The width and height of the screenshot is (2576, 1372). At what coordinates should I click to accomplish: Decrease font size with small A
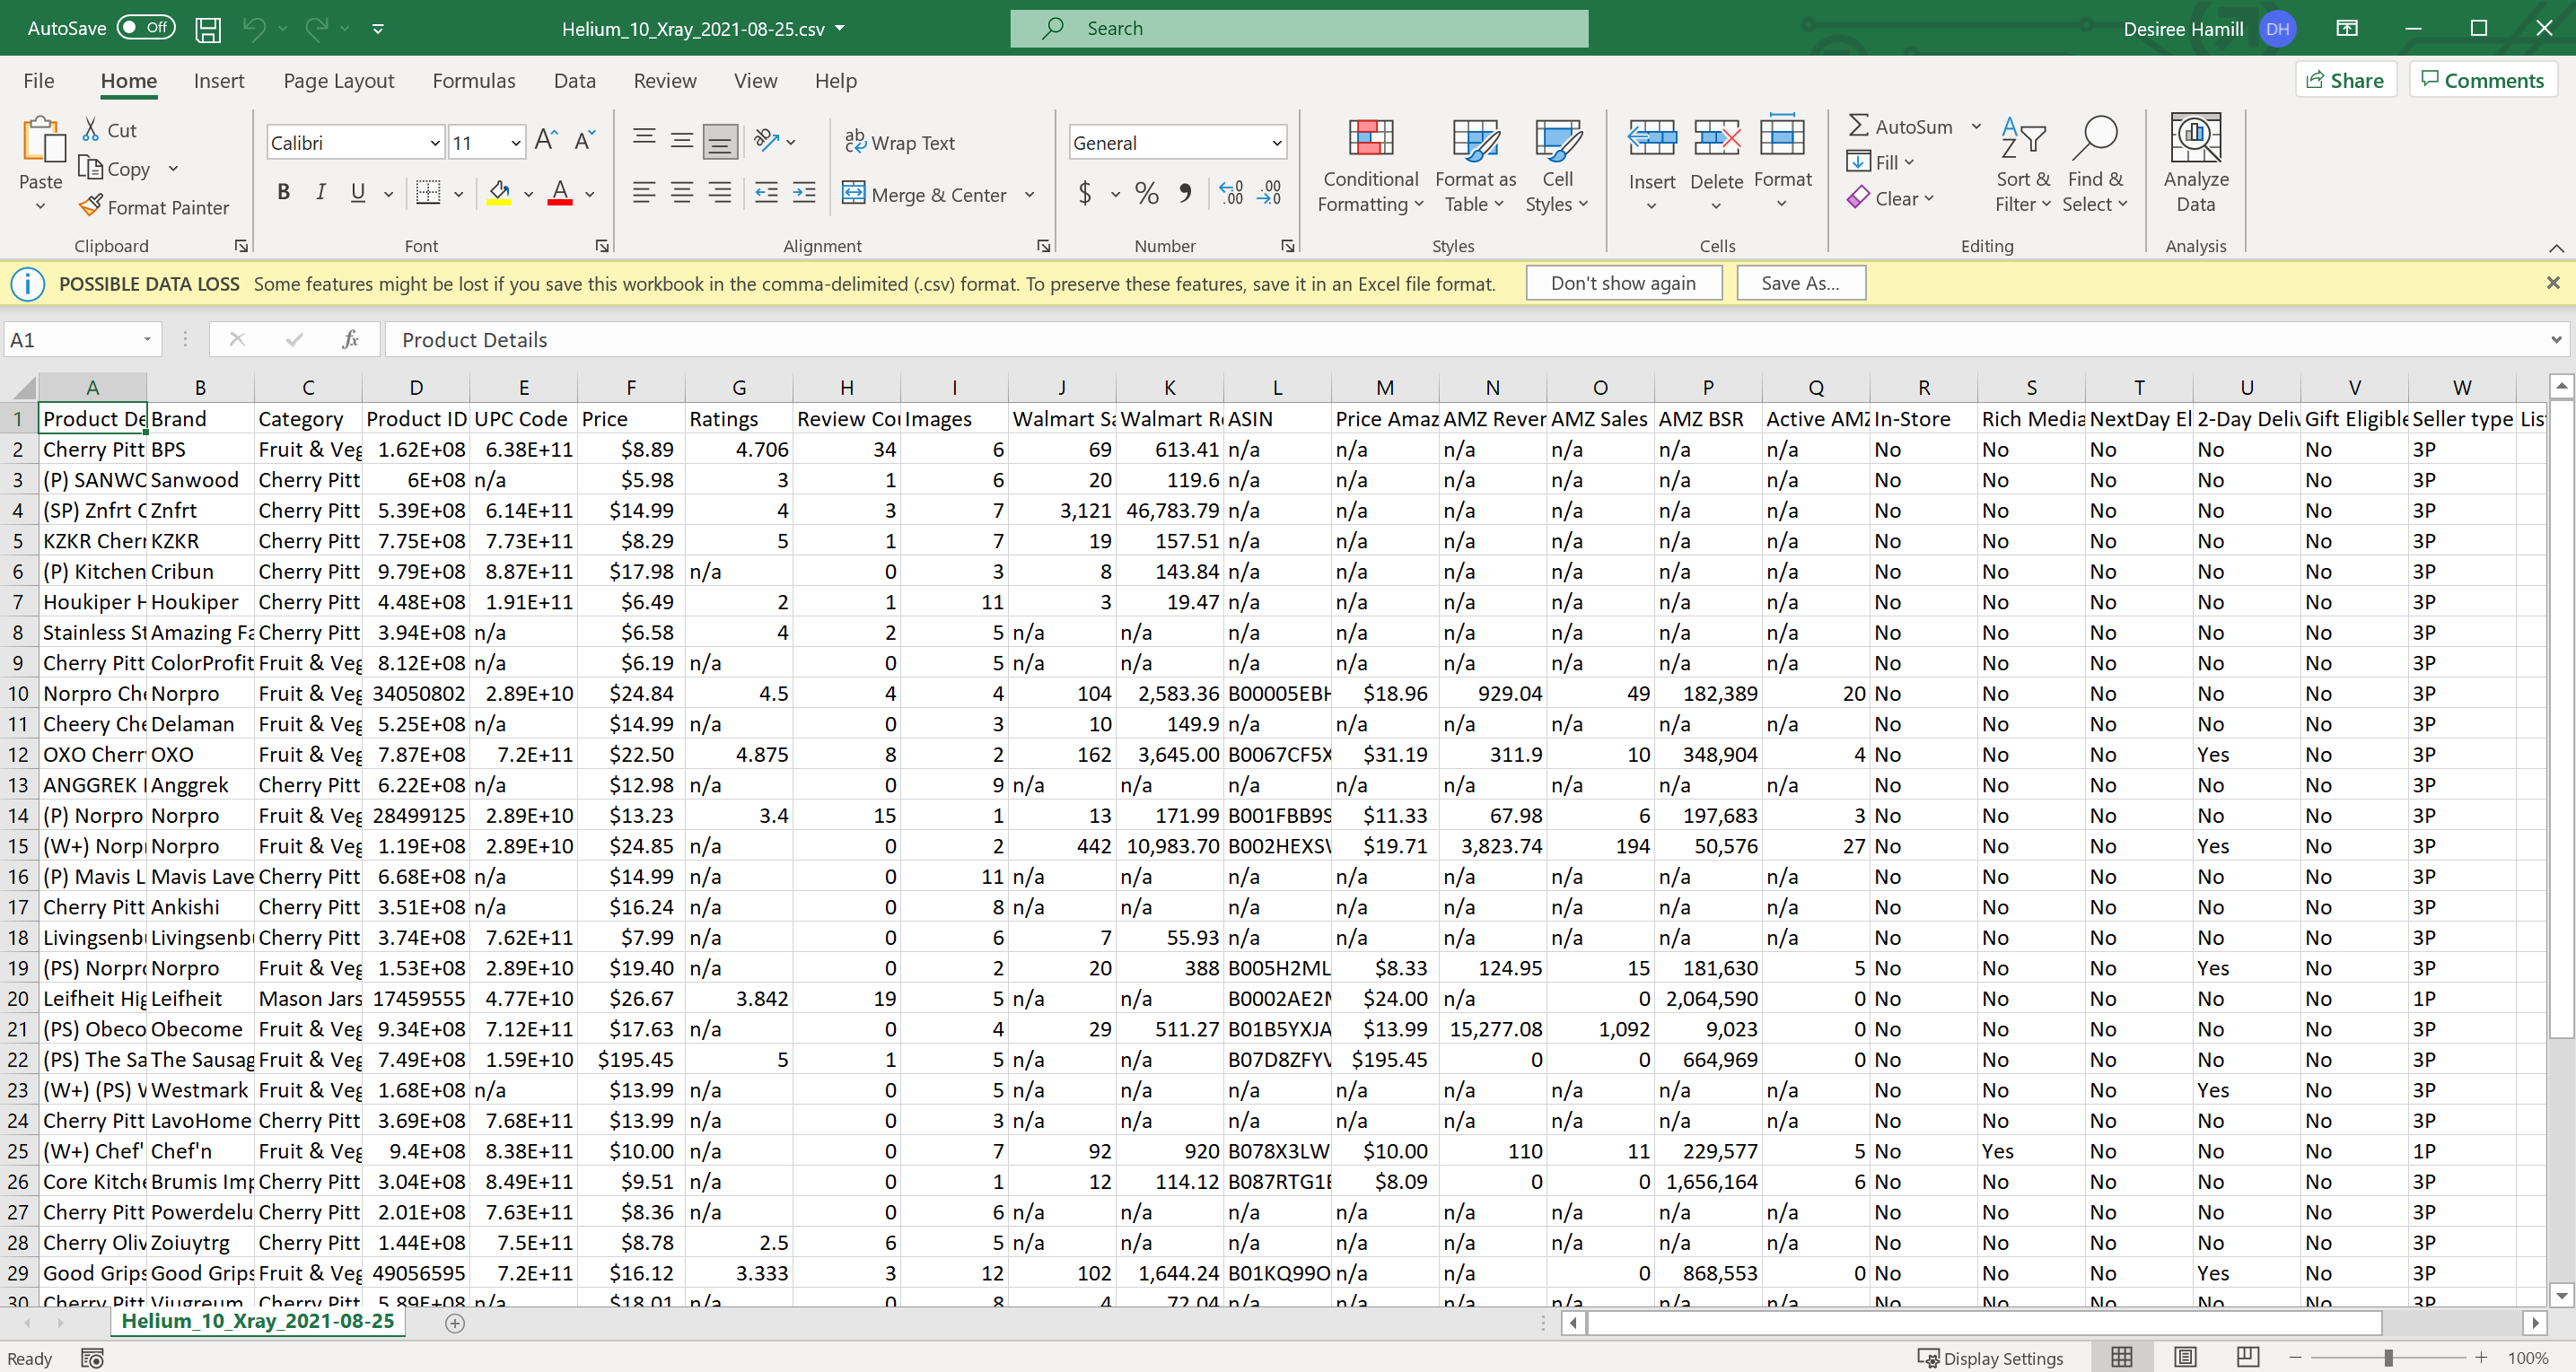point(585,141)
